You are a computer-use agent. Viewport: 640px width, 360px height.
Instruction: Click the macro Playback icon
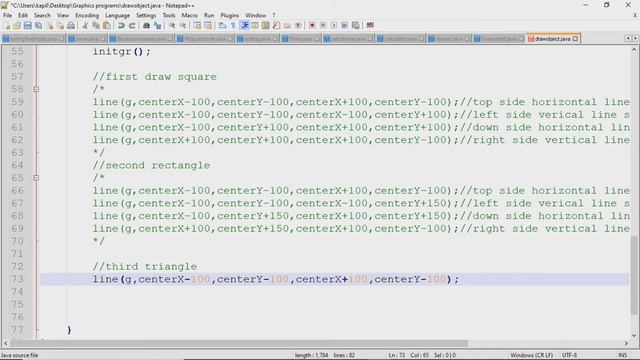coord(334,26)
